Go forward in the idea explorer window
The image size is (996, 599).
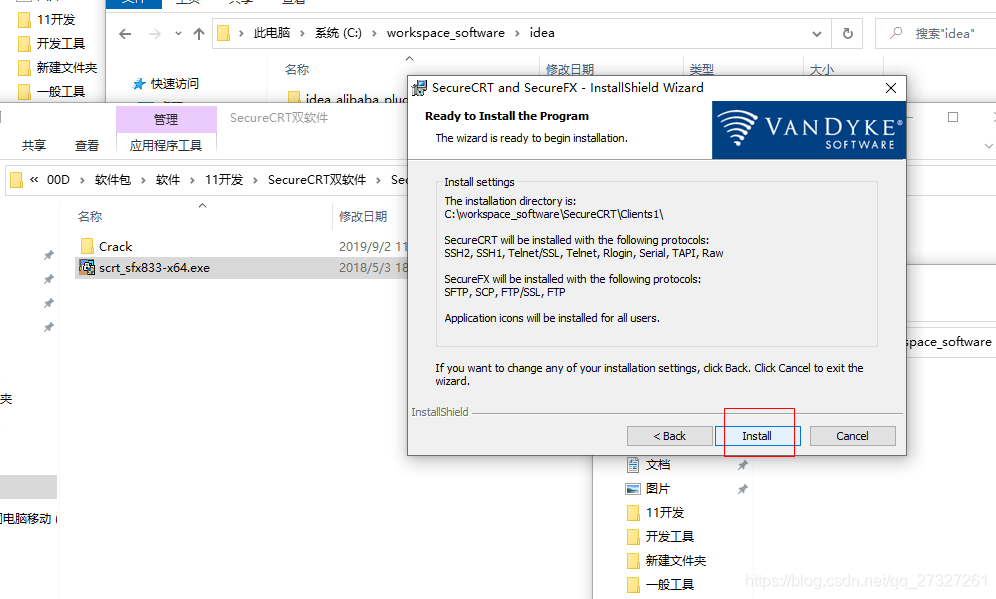point(154,34)
